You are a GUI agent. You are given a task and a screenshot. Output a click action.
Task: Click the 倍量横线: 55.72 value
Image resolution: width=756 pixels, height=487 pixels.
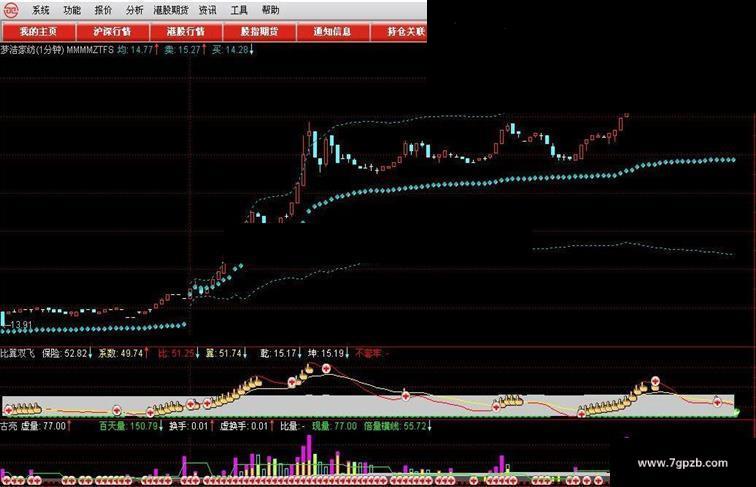point(398,426)
